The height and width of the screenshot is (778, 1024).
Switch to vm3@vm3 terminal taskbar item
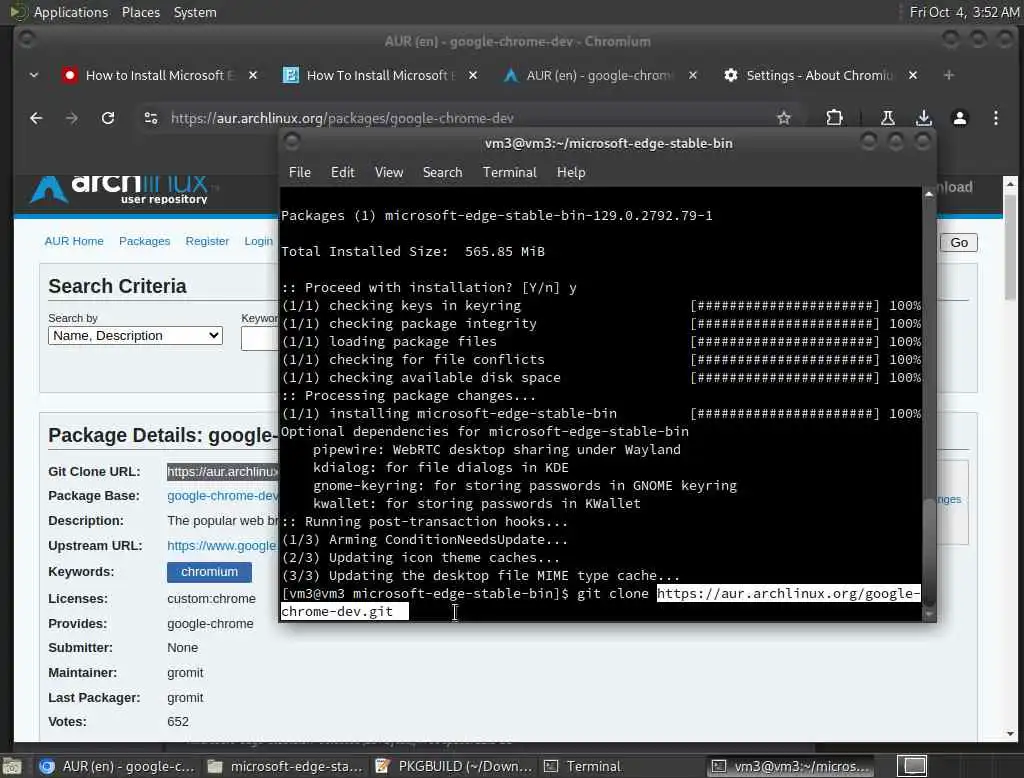790,766
